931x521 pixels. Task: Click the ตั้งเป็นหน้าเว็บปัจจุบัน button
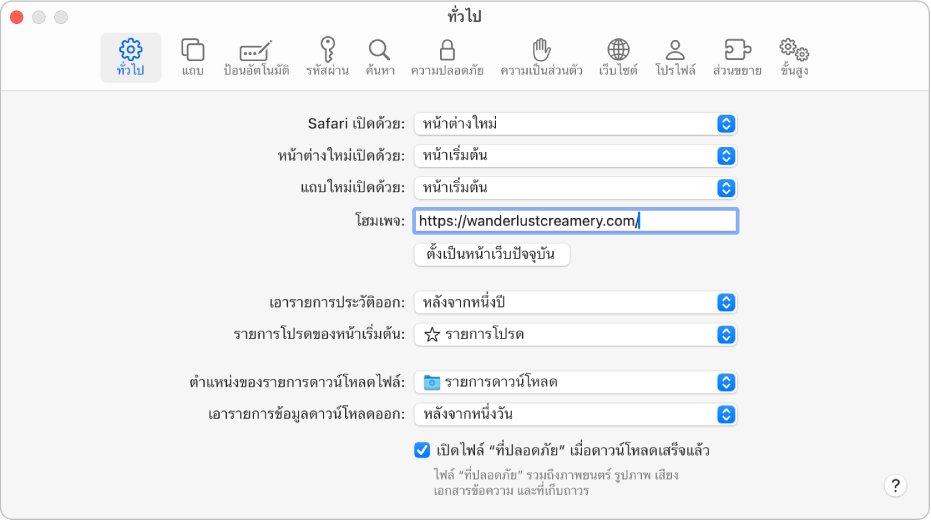pos(491,255)
